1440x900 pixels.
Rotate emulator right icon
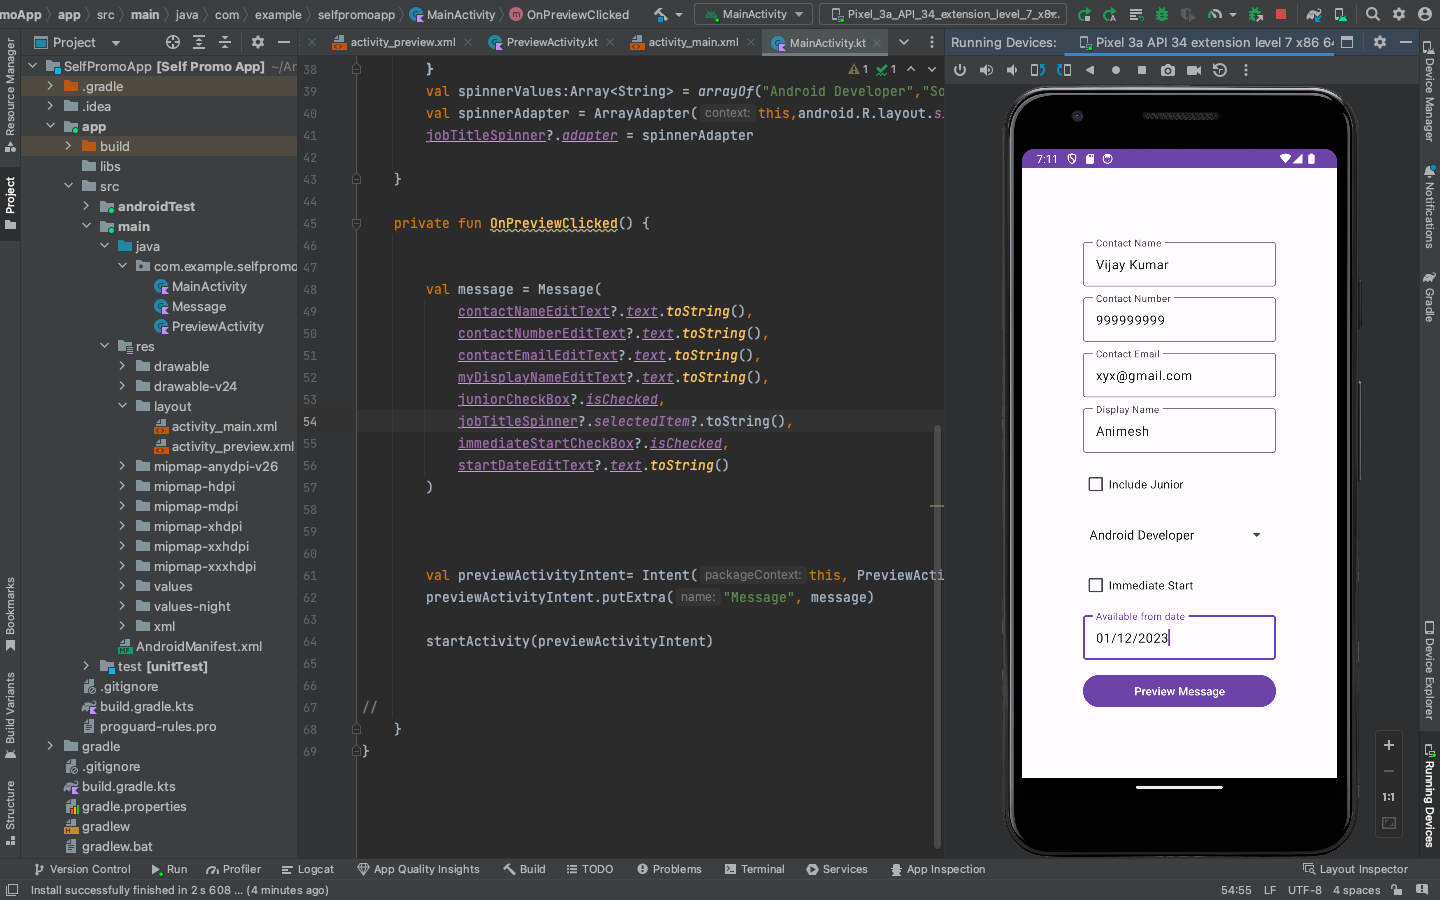pos(1064,70)
